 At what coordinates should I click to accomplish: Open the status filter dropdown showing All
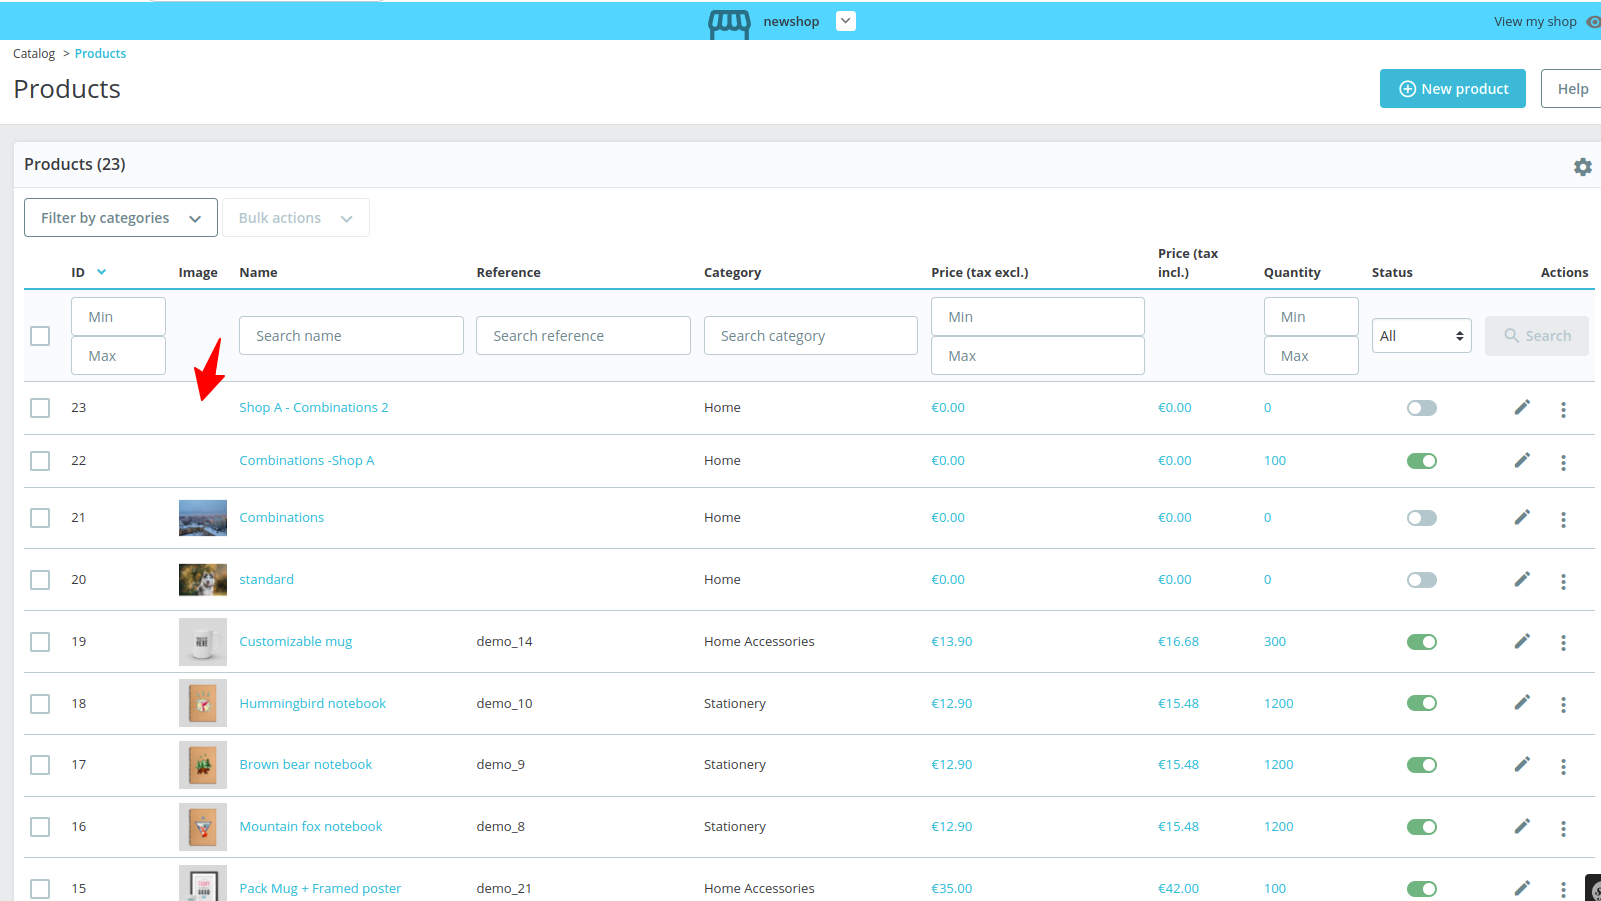(1421, 335)
